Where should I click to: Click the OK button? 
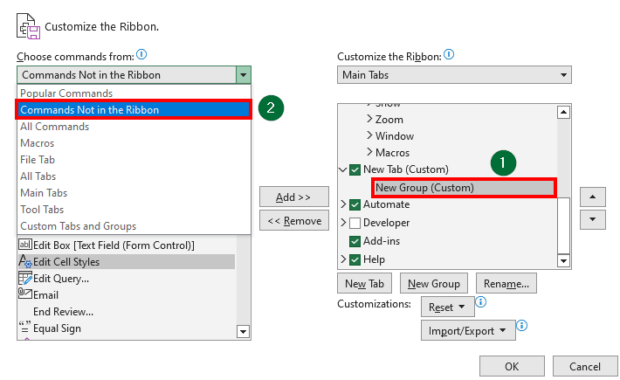(512, 367)
